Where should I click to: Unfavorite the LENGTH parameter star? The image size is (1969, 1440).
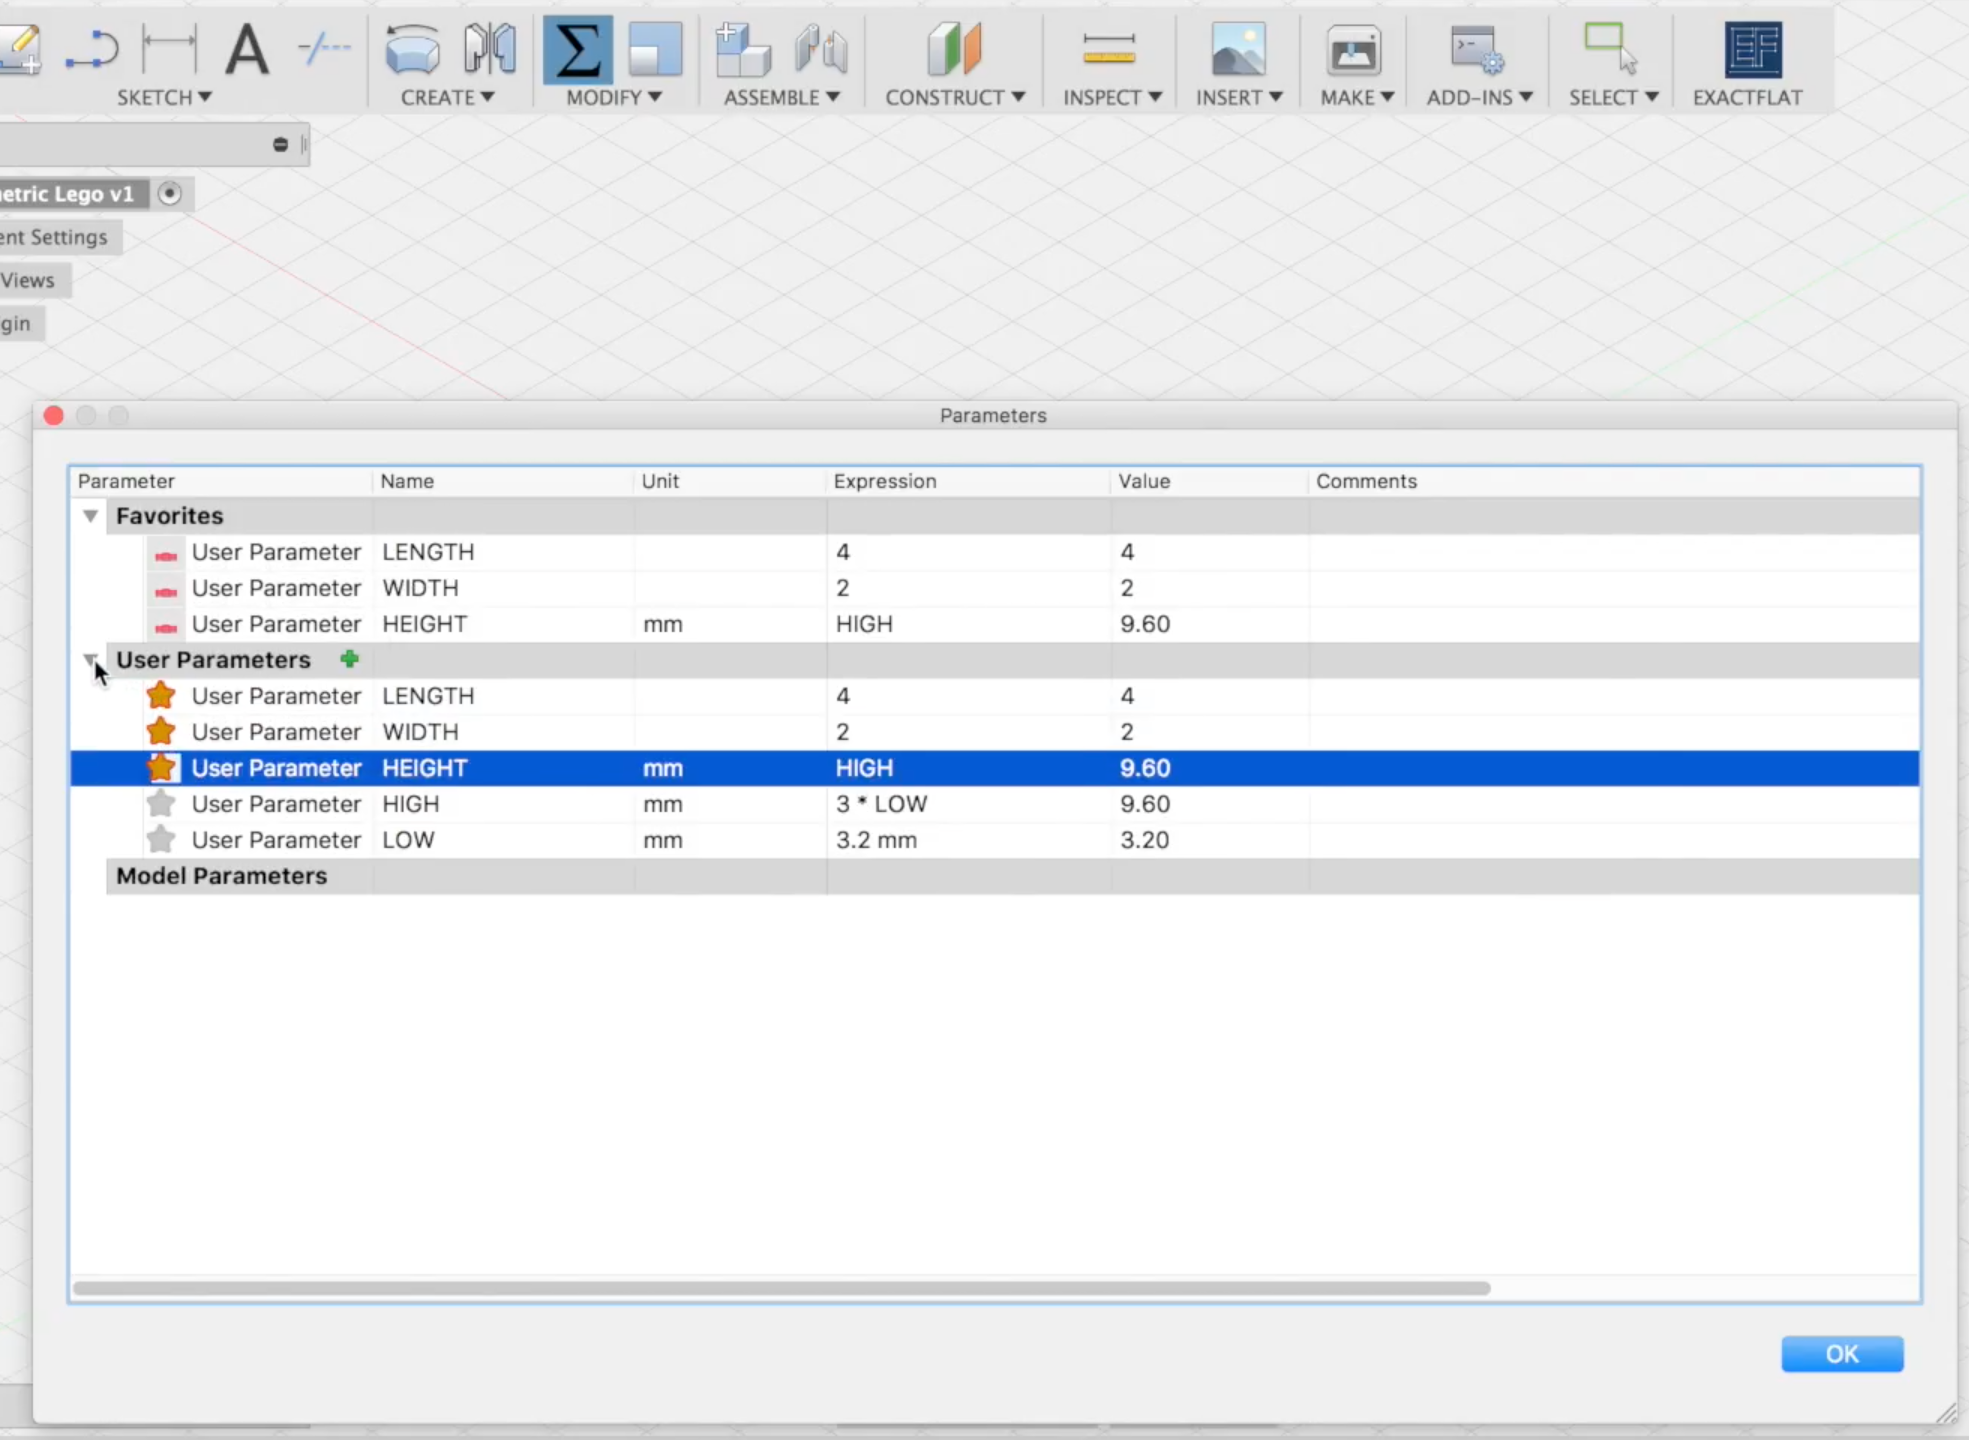[161, 696]
